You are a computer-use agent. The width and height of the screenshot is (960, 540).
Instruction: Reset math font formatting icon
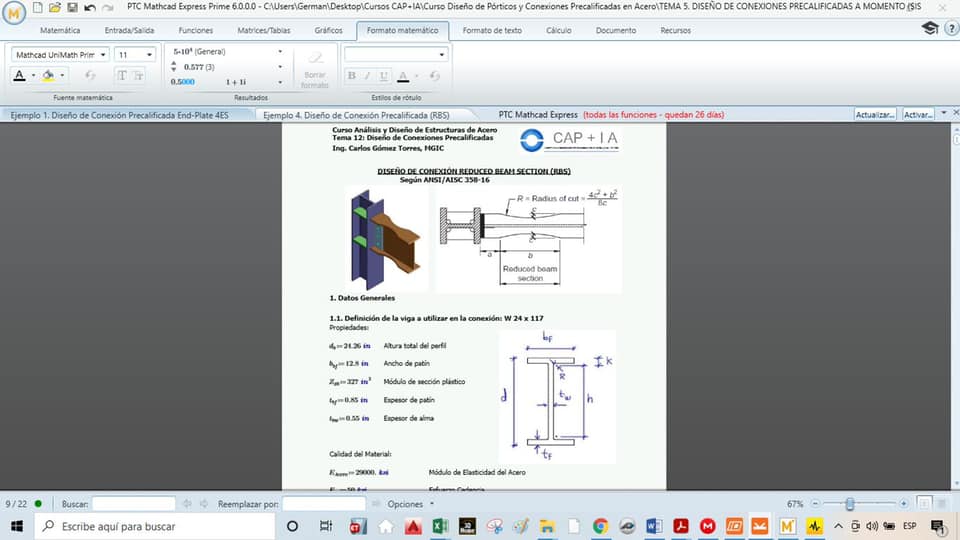coord(90,75)
